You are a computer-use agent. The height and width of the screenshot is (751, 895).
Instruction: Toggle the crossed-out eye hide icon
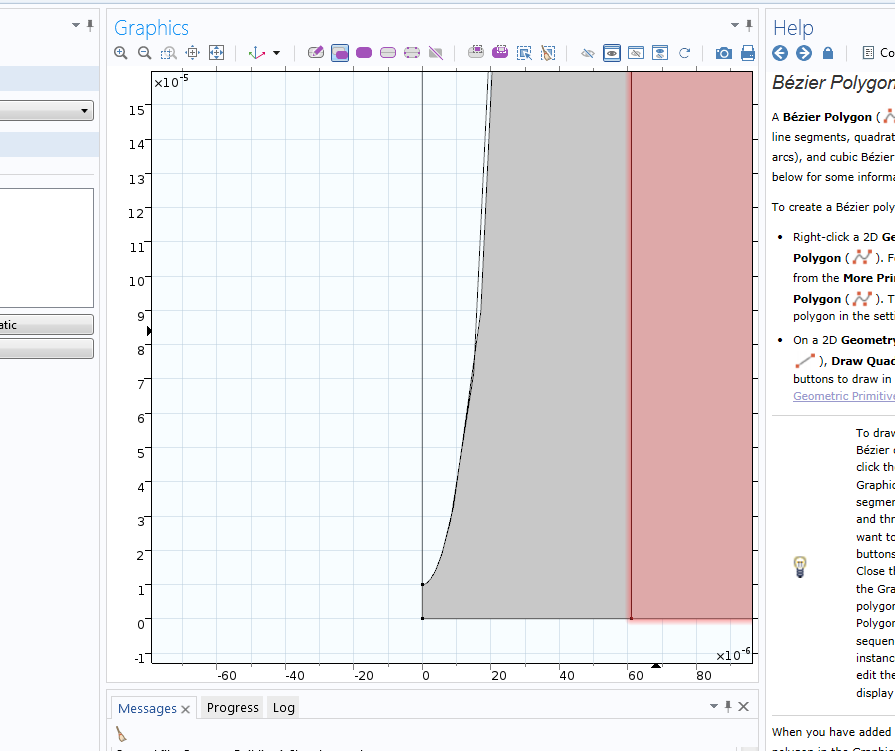click(x=588, y=53)
